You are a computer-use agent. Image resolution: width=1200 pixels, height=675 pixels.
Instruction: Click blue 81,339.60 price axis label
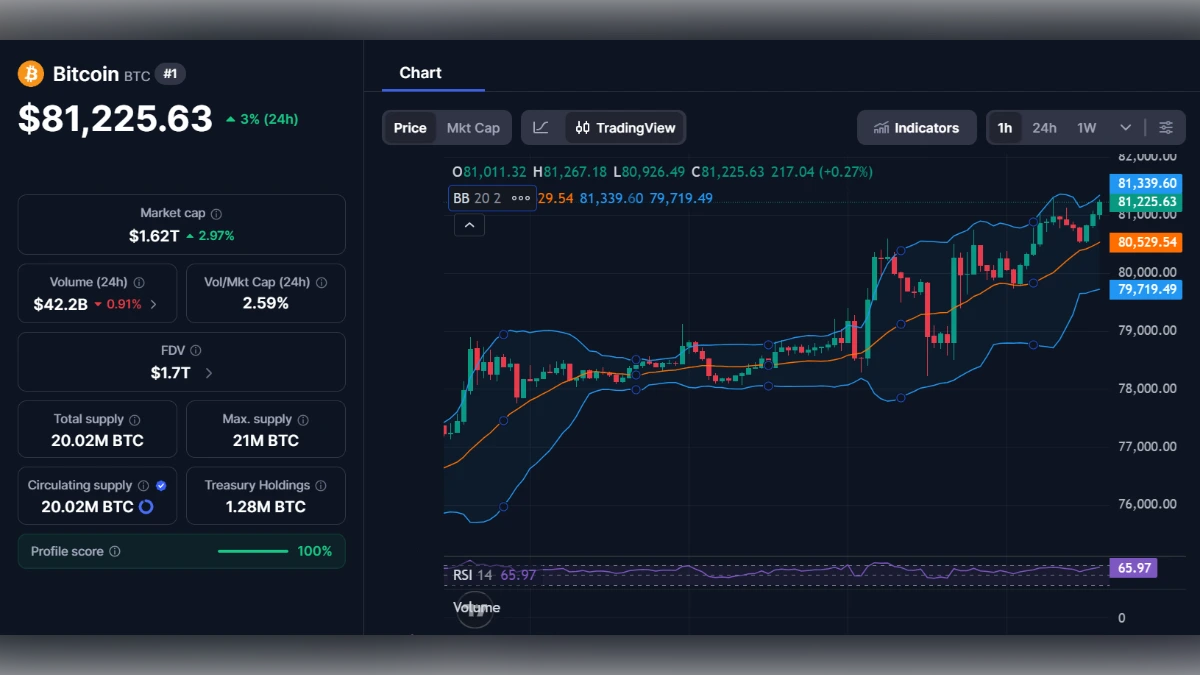coord(1148,183)
